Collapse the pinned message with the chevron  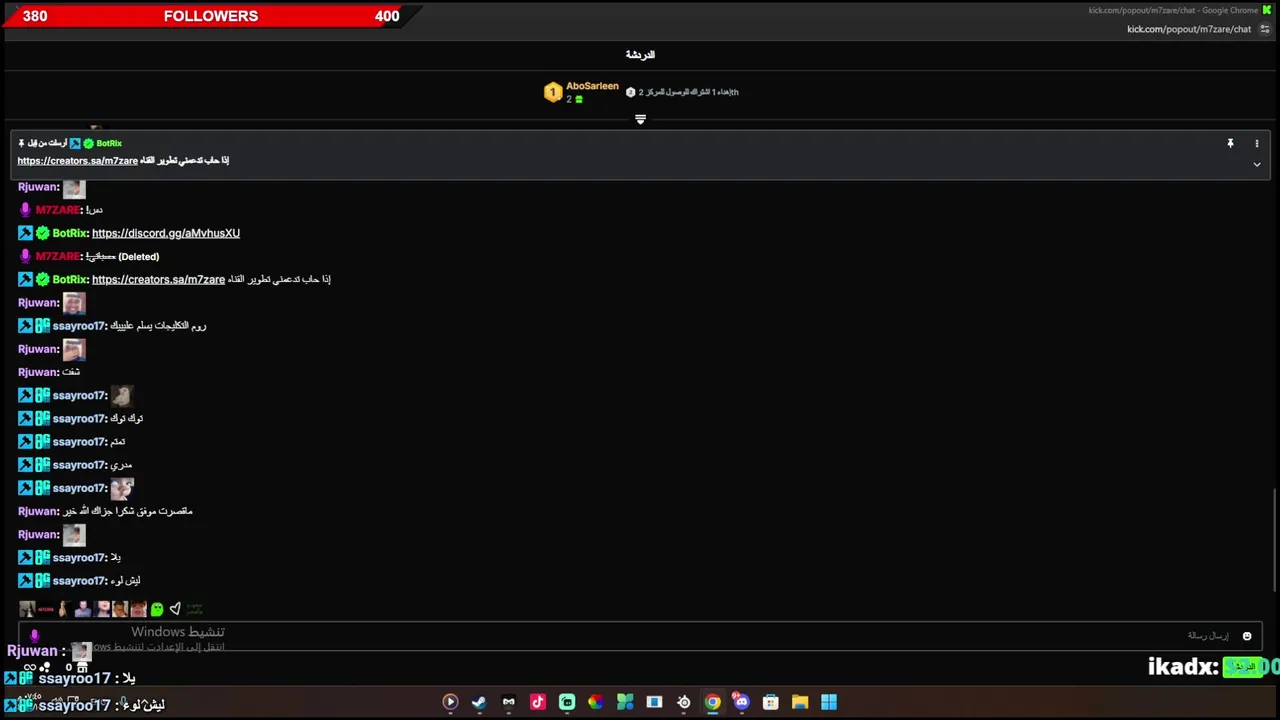1257,164
